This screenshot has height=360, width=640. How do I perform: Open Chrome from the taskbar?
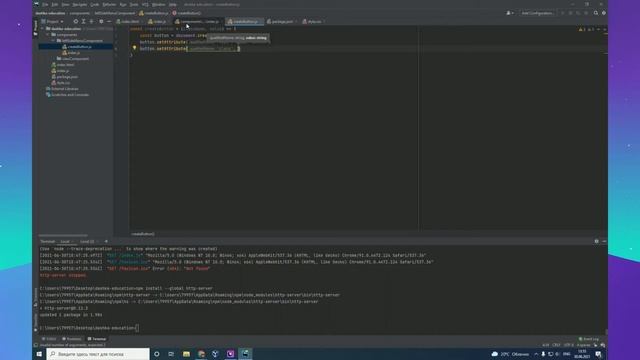[x=201, y=354]
